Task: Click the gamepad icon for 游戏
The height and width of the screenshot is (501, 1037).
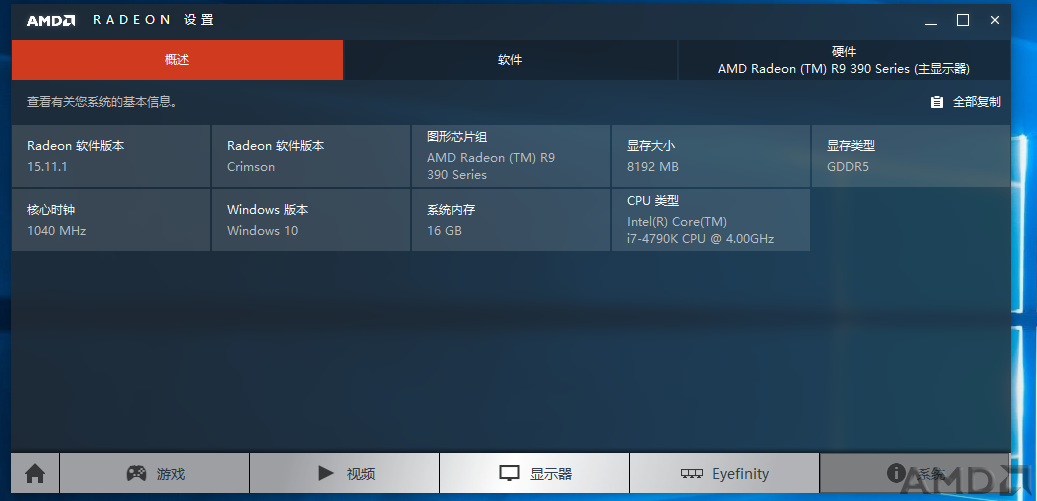Action: (x=136, y=473)
